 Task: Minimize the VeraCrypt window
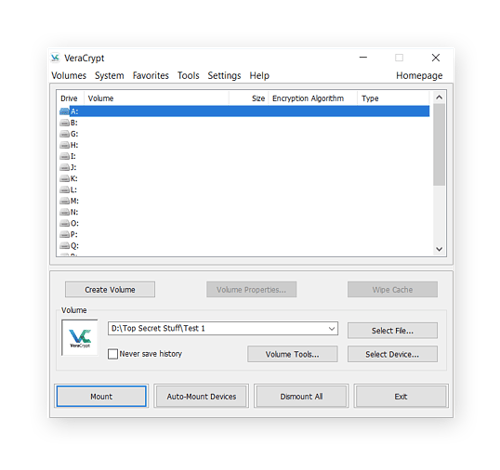pyautogui.click(x=363, y=58)
